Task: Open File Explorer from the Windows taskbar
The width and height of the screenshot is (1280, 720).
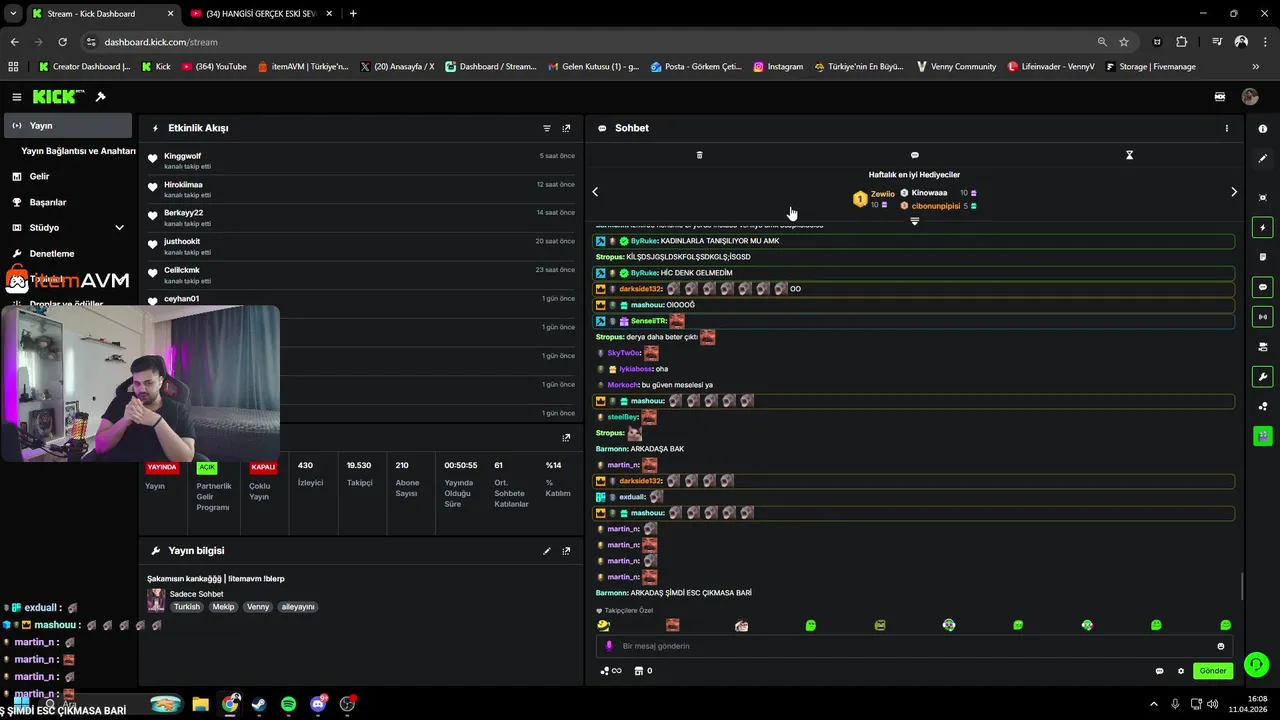Action: click(x=200, y=704)
